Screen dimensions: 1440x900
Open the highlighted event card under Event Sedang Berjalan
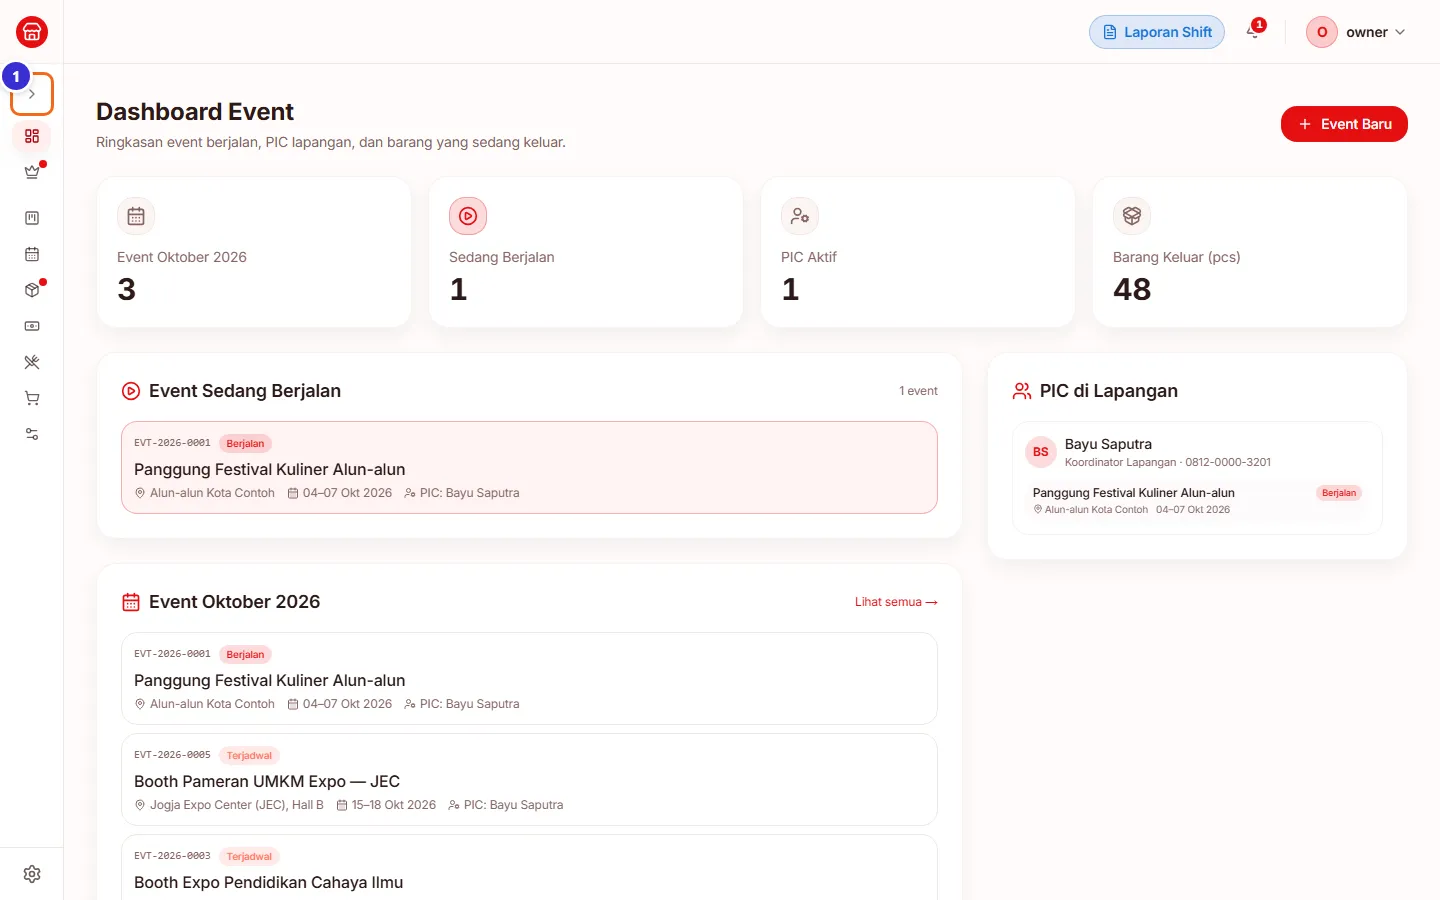[529, 467]
